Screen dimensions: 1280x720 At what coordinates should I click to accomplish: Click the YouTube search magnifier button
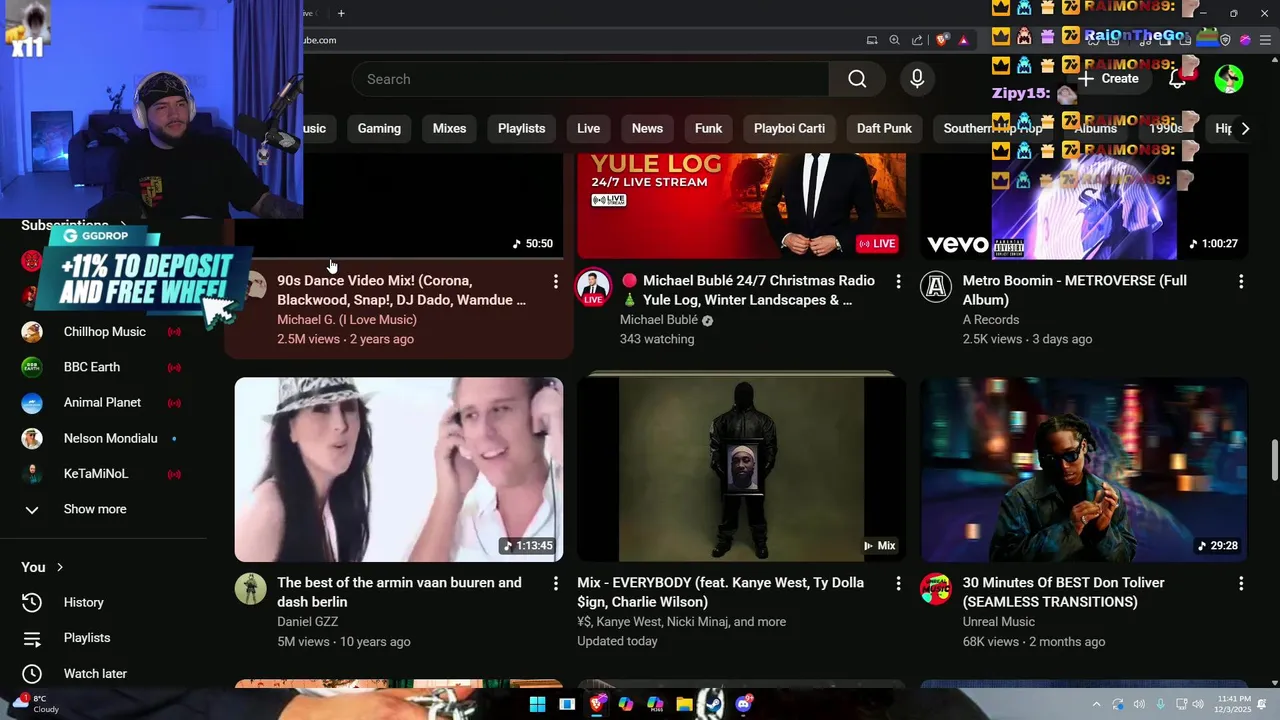pyautogui.click(x=857, y=79)
